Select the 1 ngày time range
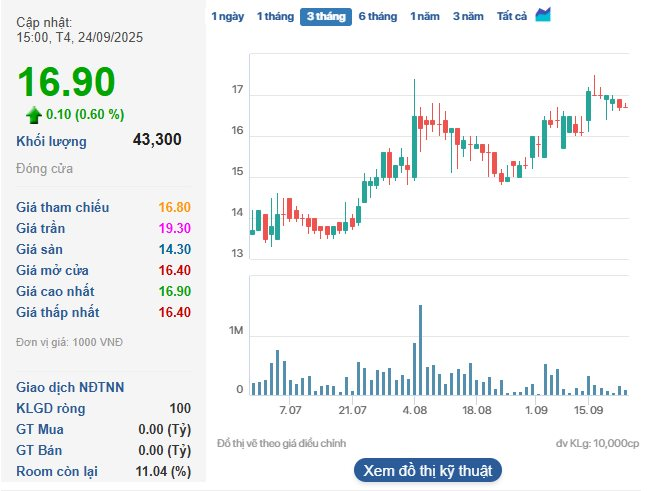The image size is (662, 491). (x=227, y=16)
